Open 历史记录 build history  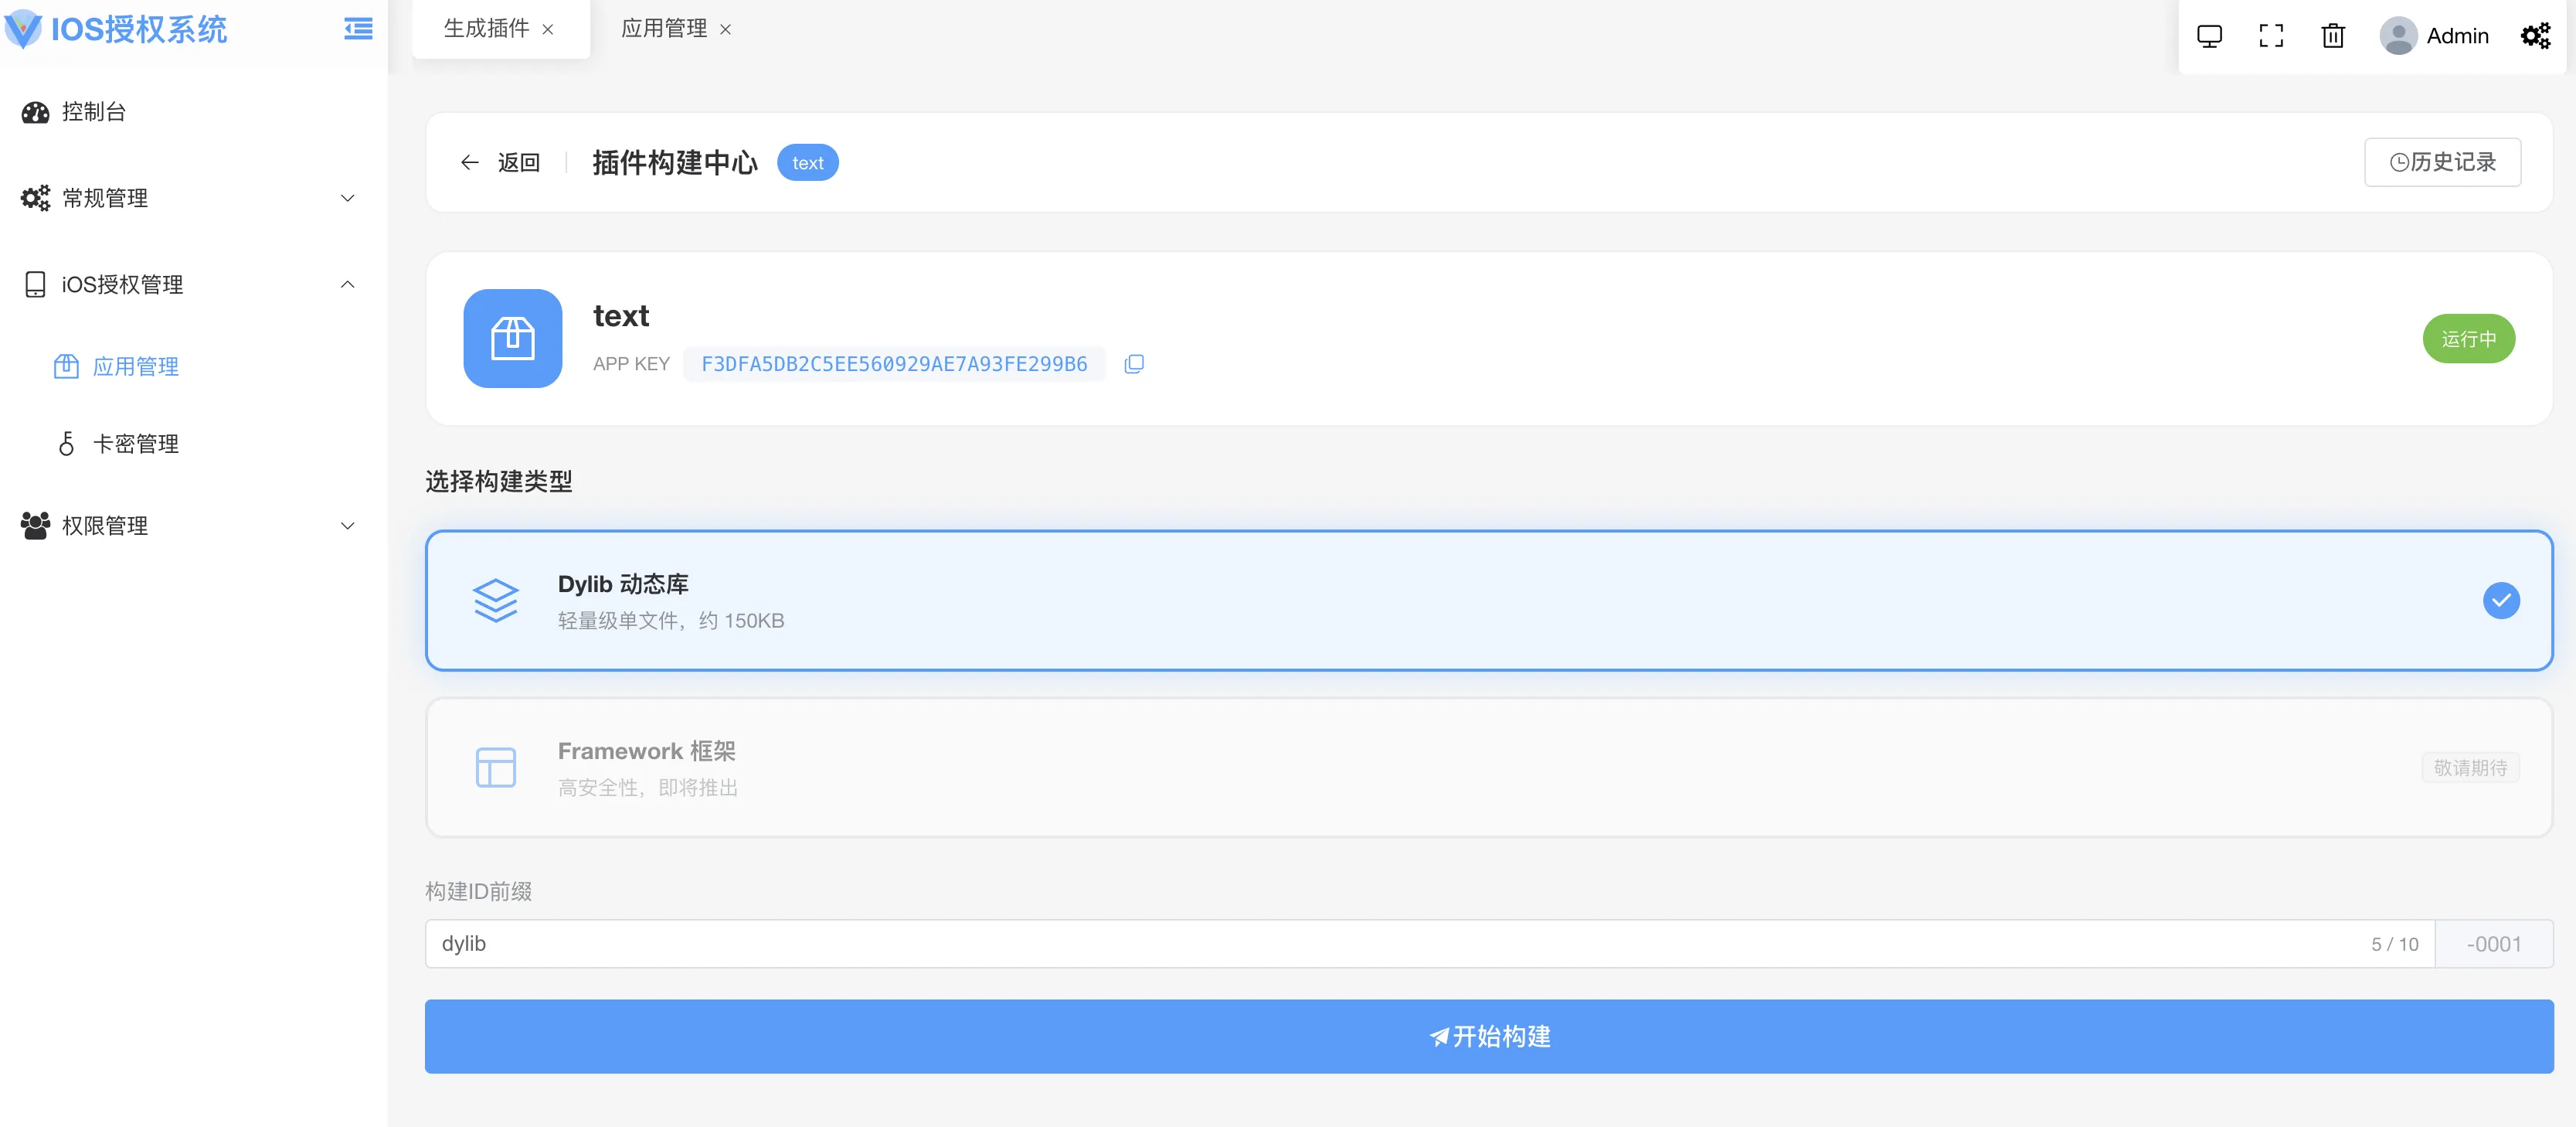pyautogui.click(x=2442, y=161)
